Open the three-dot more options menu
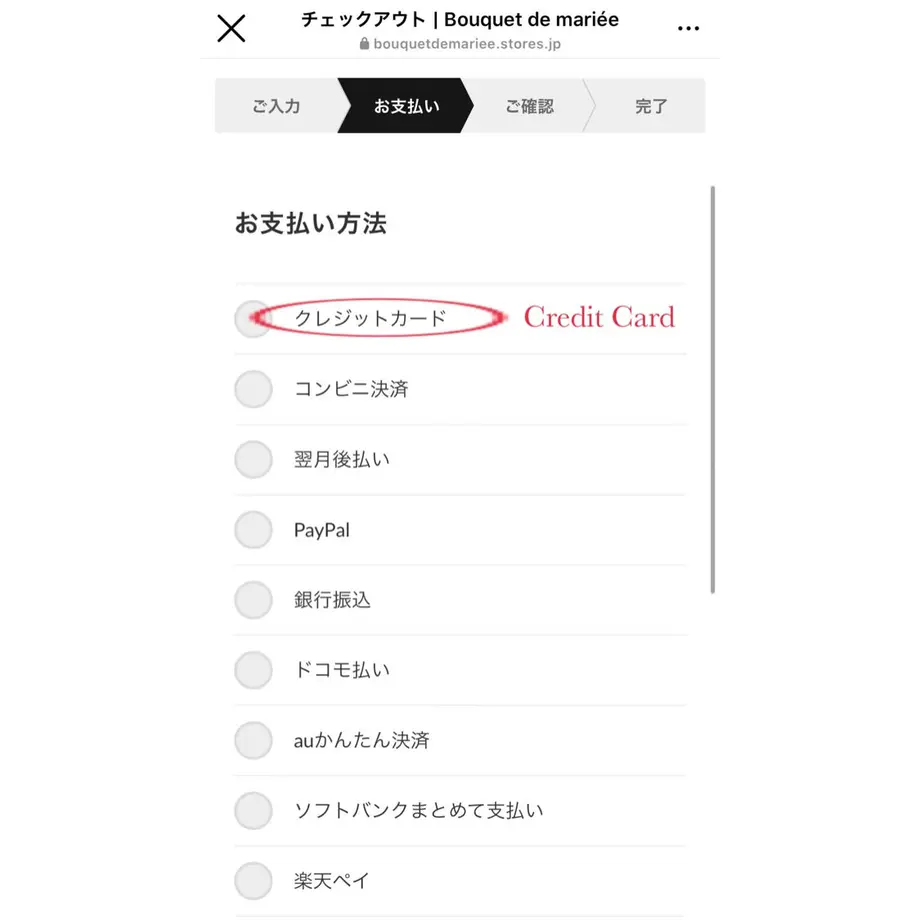 click(688, 28)
